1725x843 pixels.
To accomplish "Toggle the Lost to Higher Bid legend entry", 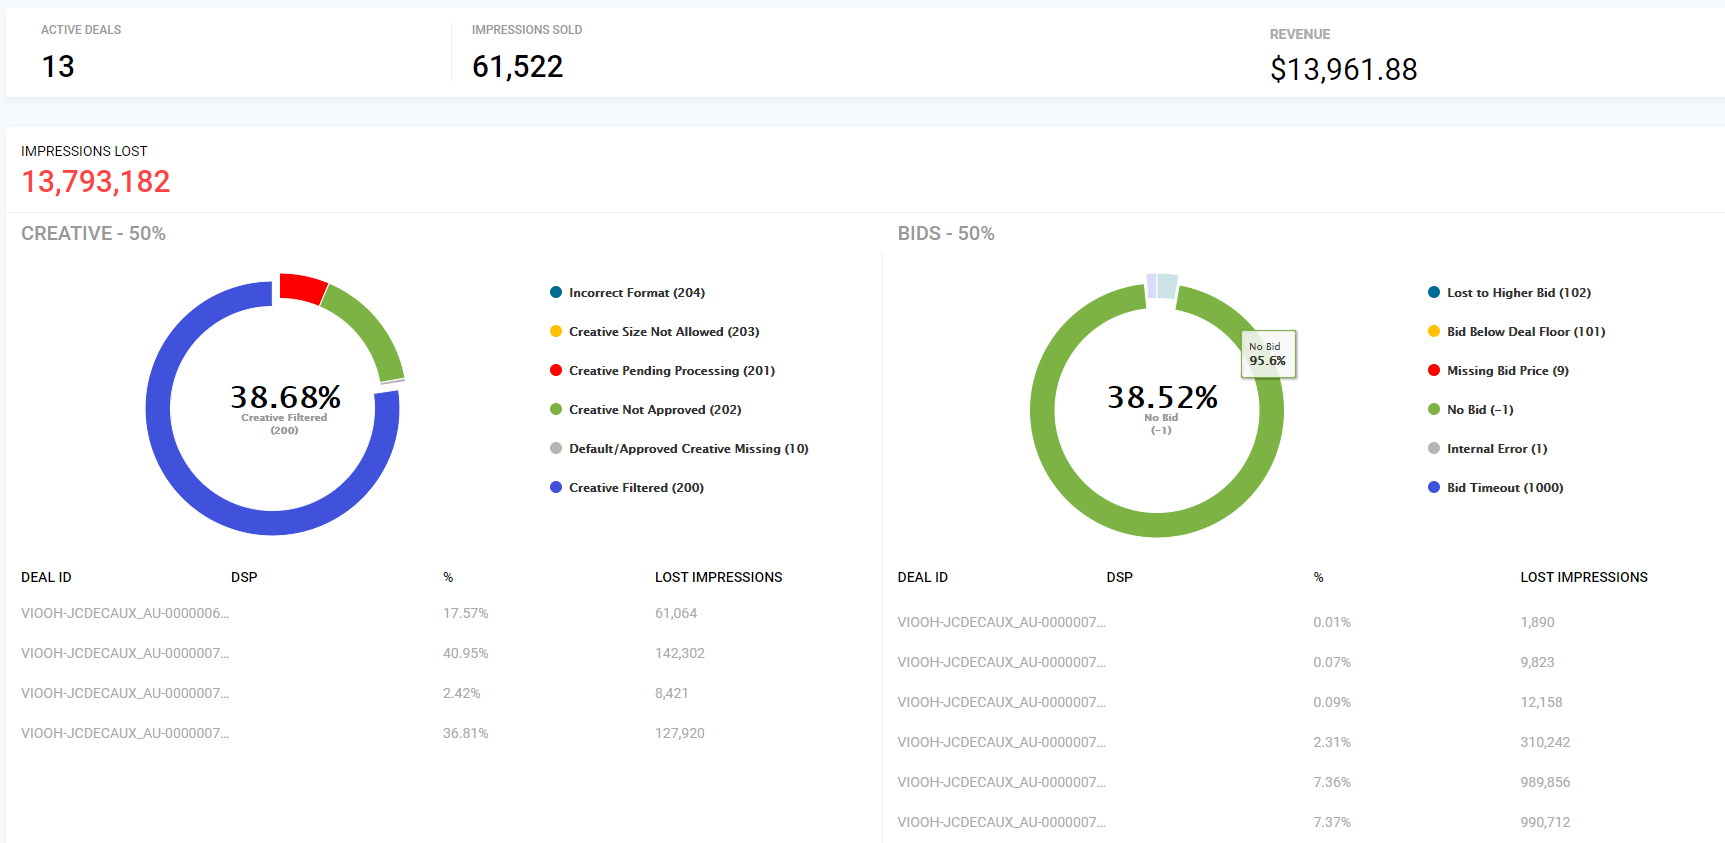I will point(1517,293).
